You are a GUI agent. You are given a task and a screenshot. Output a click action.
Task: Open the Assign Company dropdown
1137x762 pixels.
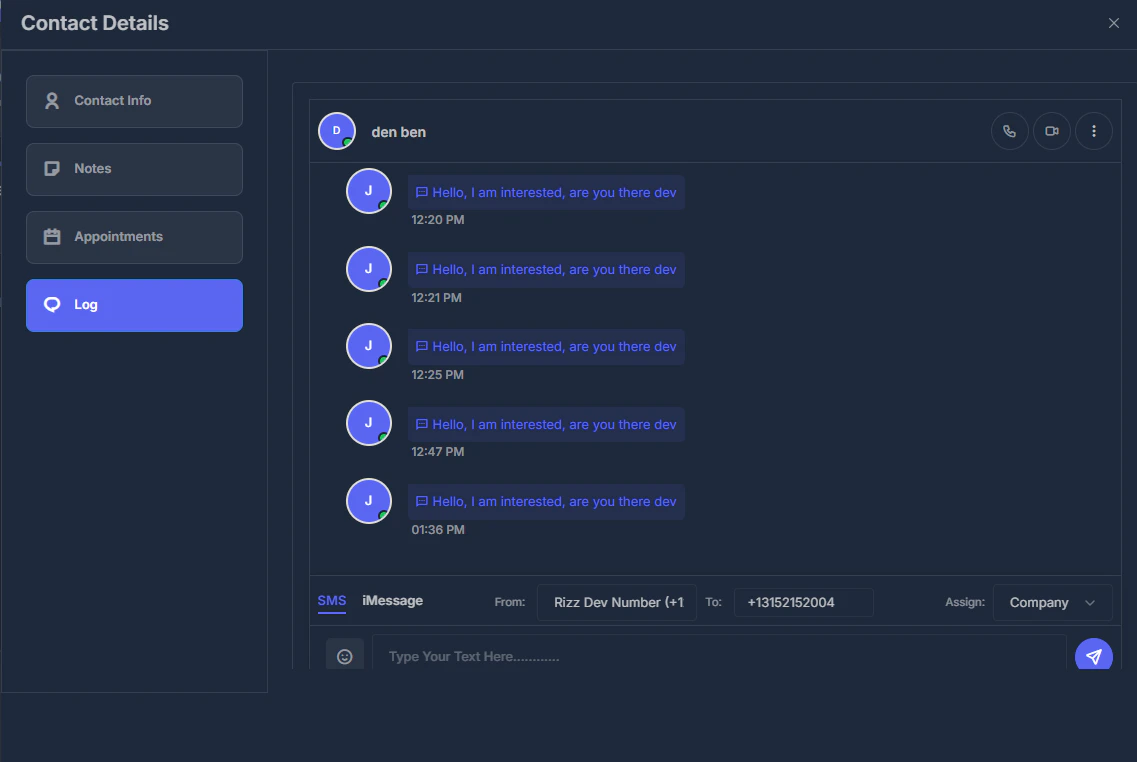(x=1052, y=602)
